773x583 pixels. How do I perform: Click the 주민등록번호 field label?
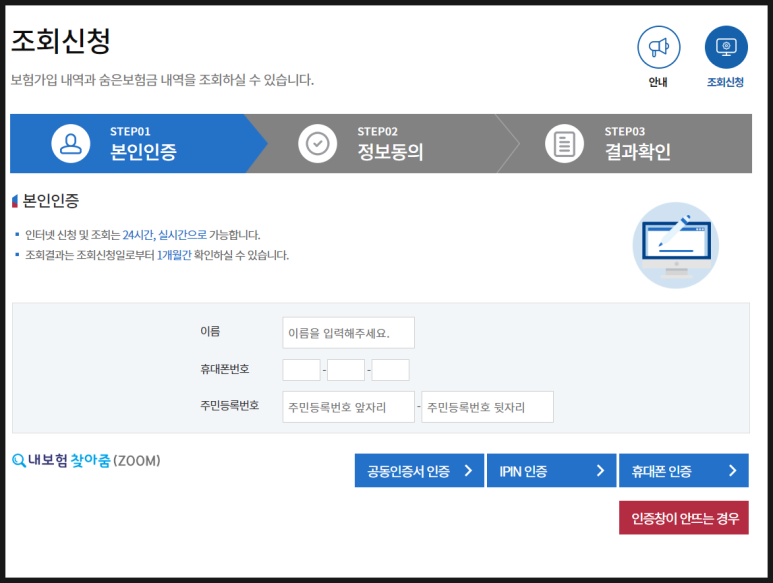(x=230, y=406)
